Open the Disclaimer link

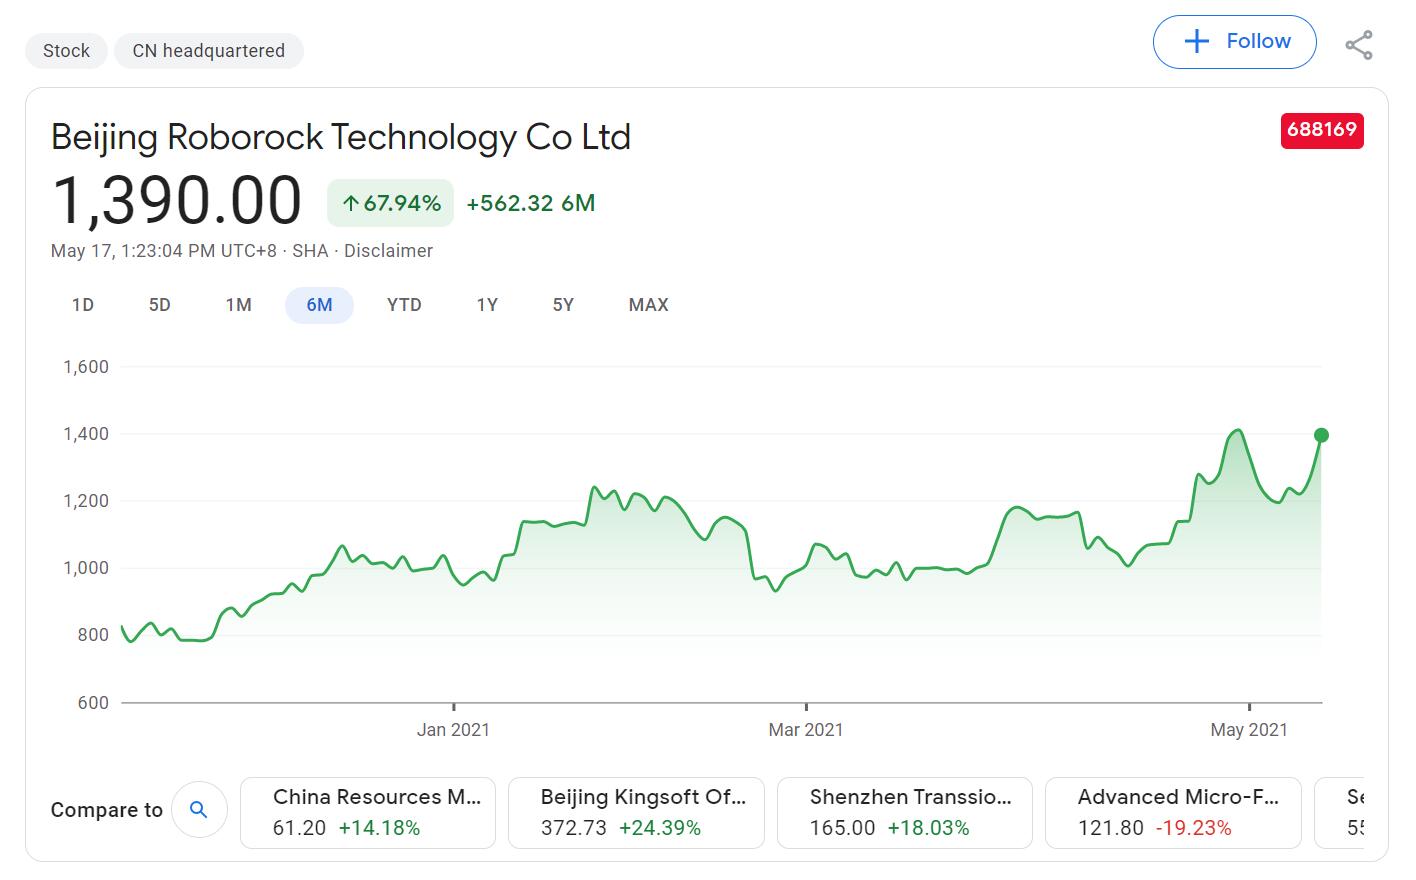coord(388,251)
